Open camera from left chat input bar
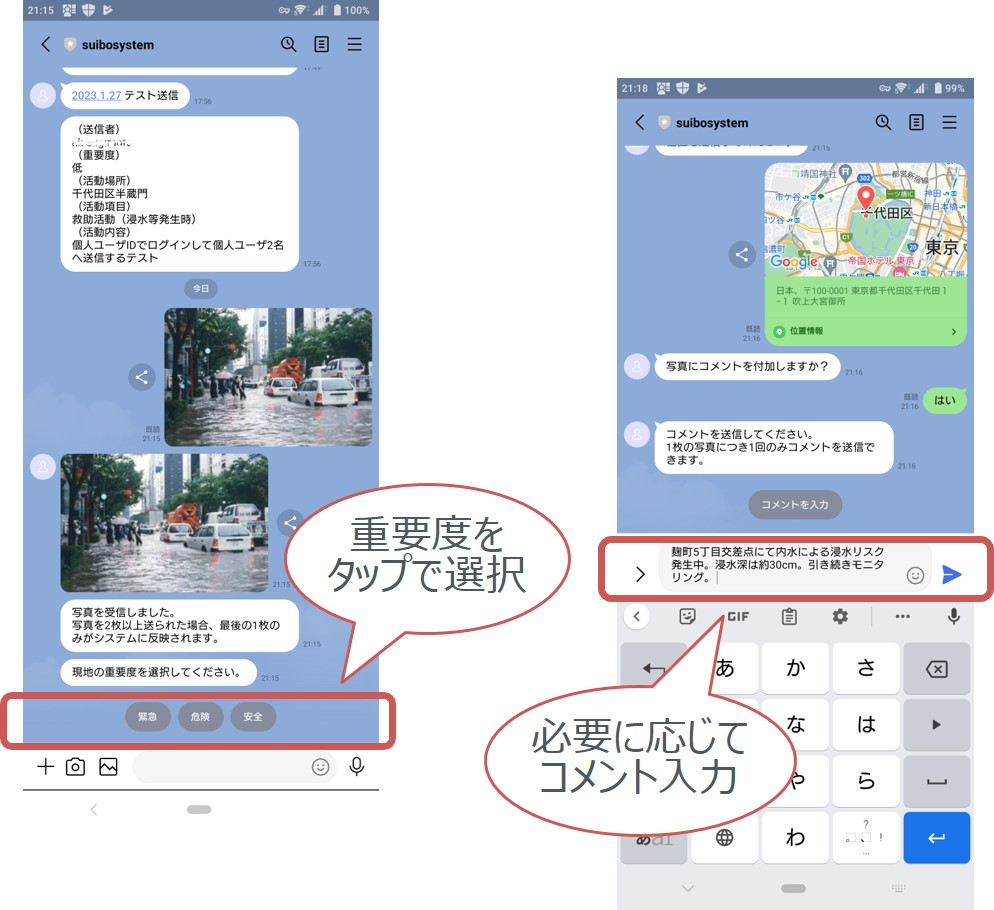 75,767
